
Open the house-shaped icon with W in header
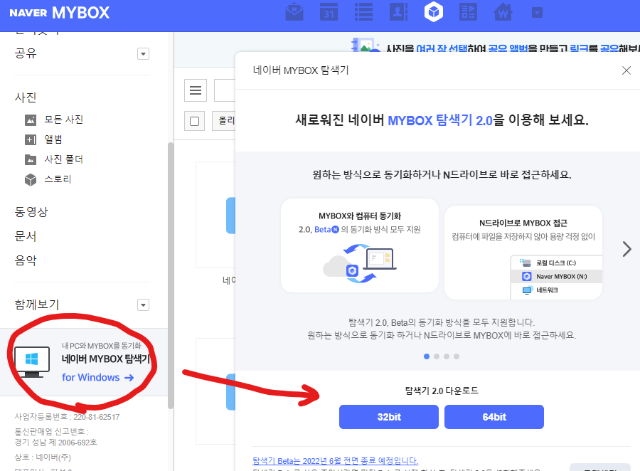[503, 12]
